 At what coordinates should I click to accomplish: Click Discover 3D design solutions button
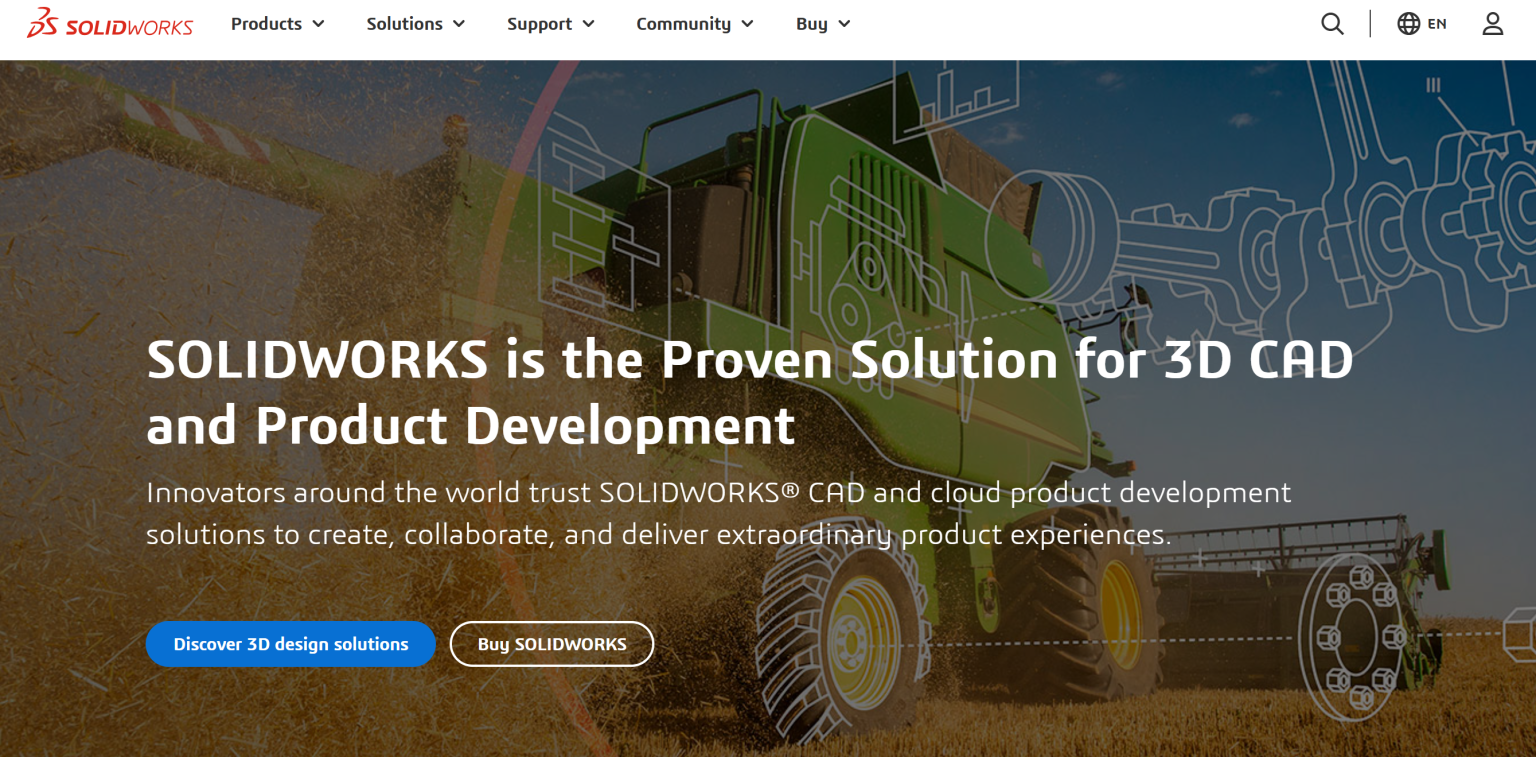click(291, 644)
